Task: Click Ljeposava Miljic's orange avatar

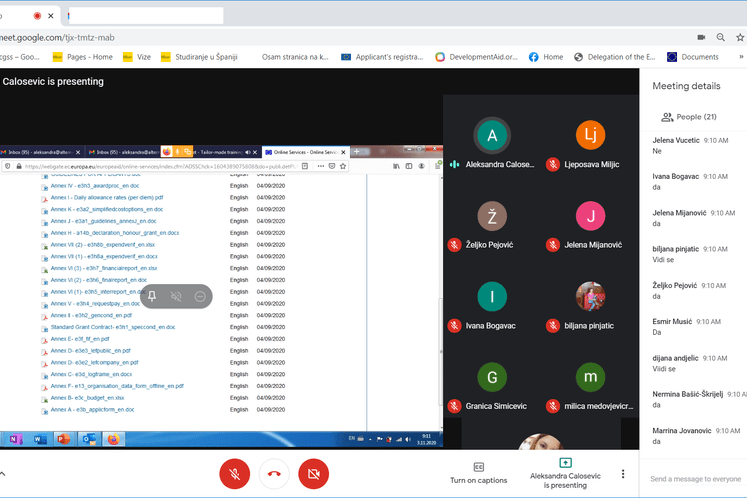Action: click(x=590, y=135)
